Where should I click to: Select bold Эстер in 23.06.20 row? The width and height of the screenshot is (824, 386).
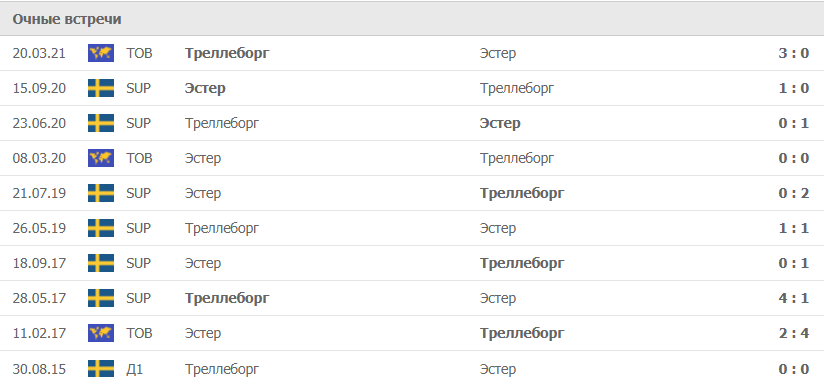pyautogui.click(x=500, y=123)
